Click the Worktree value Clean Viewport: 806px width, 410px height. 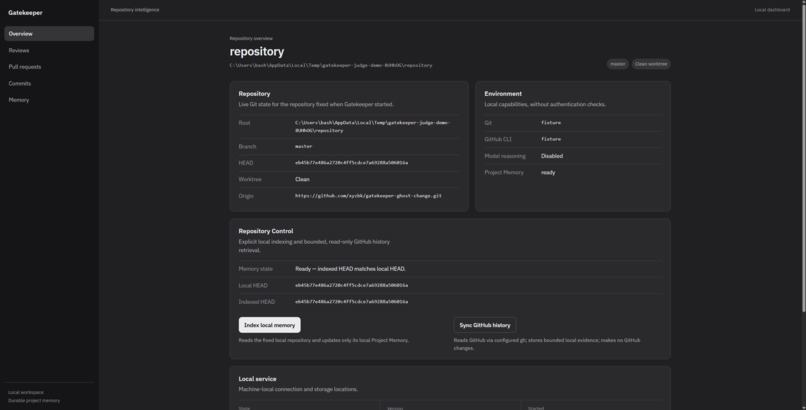[x=302, y=179]
